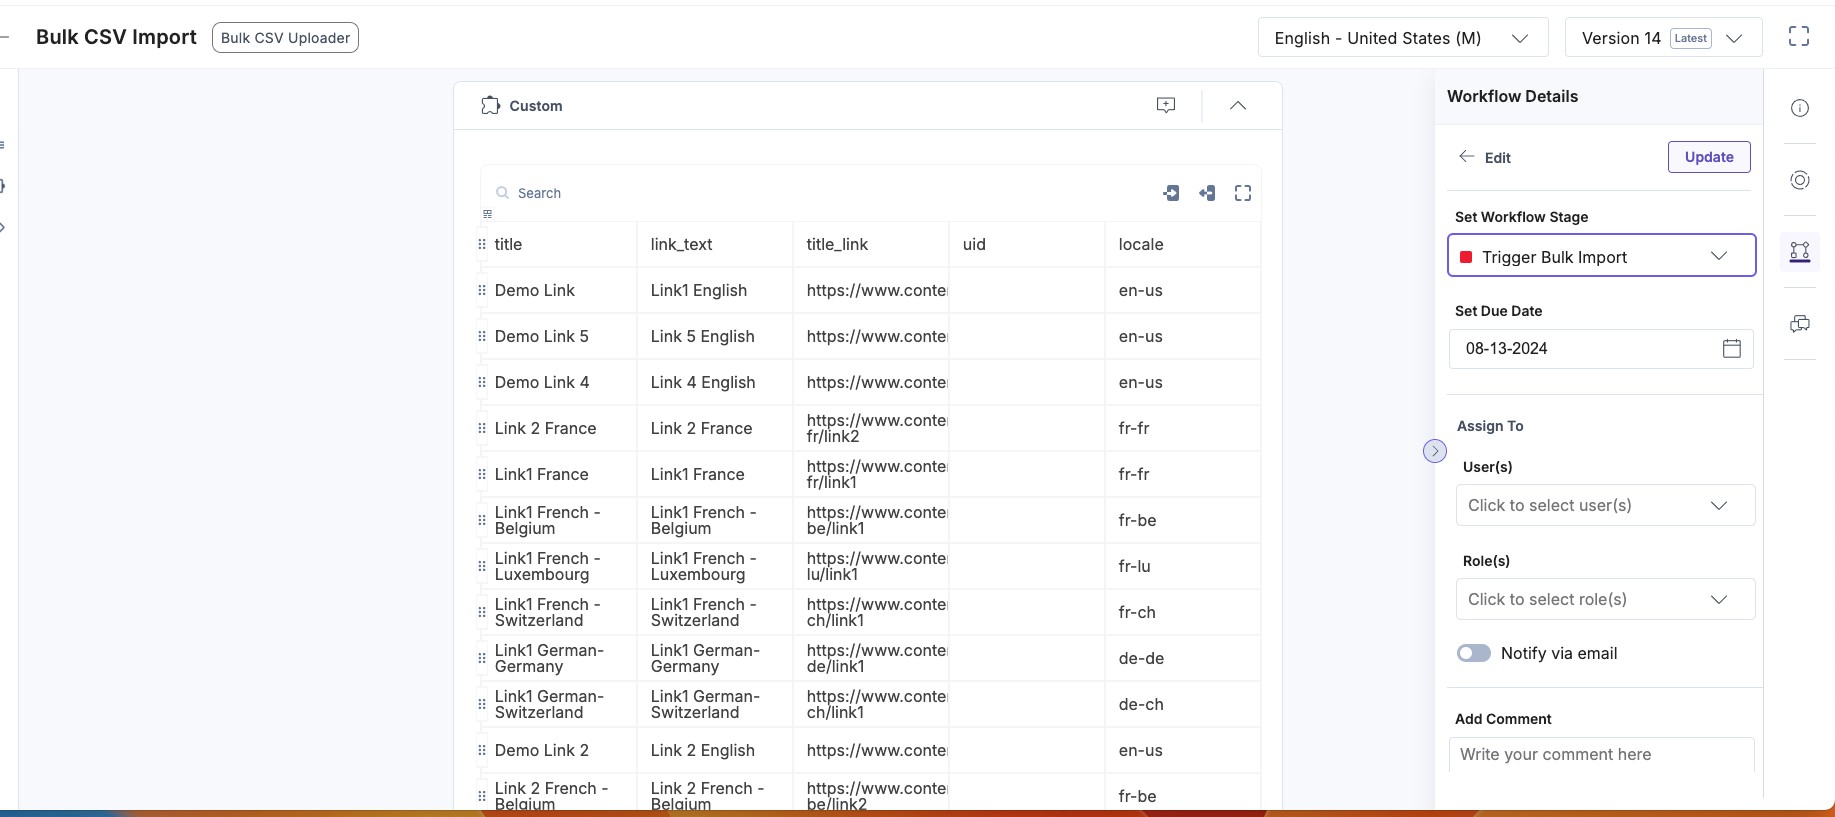The image size is (1835, 817).
Task: Click the Bulk CSV Uploader badge
Action: tap(285, 38)
